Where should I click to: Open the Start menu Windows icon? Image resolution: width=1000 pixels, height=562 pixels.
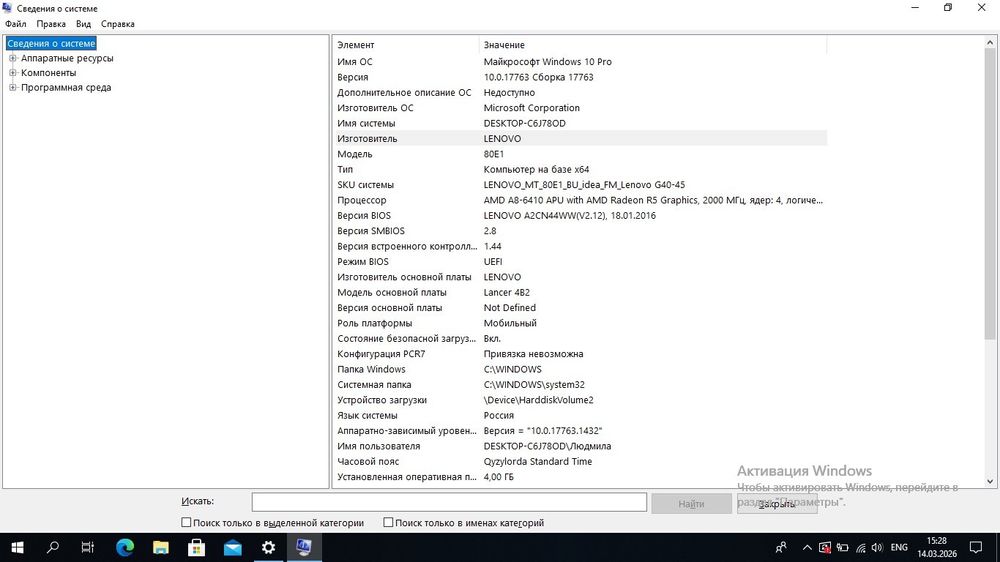(x=17, y=547)
